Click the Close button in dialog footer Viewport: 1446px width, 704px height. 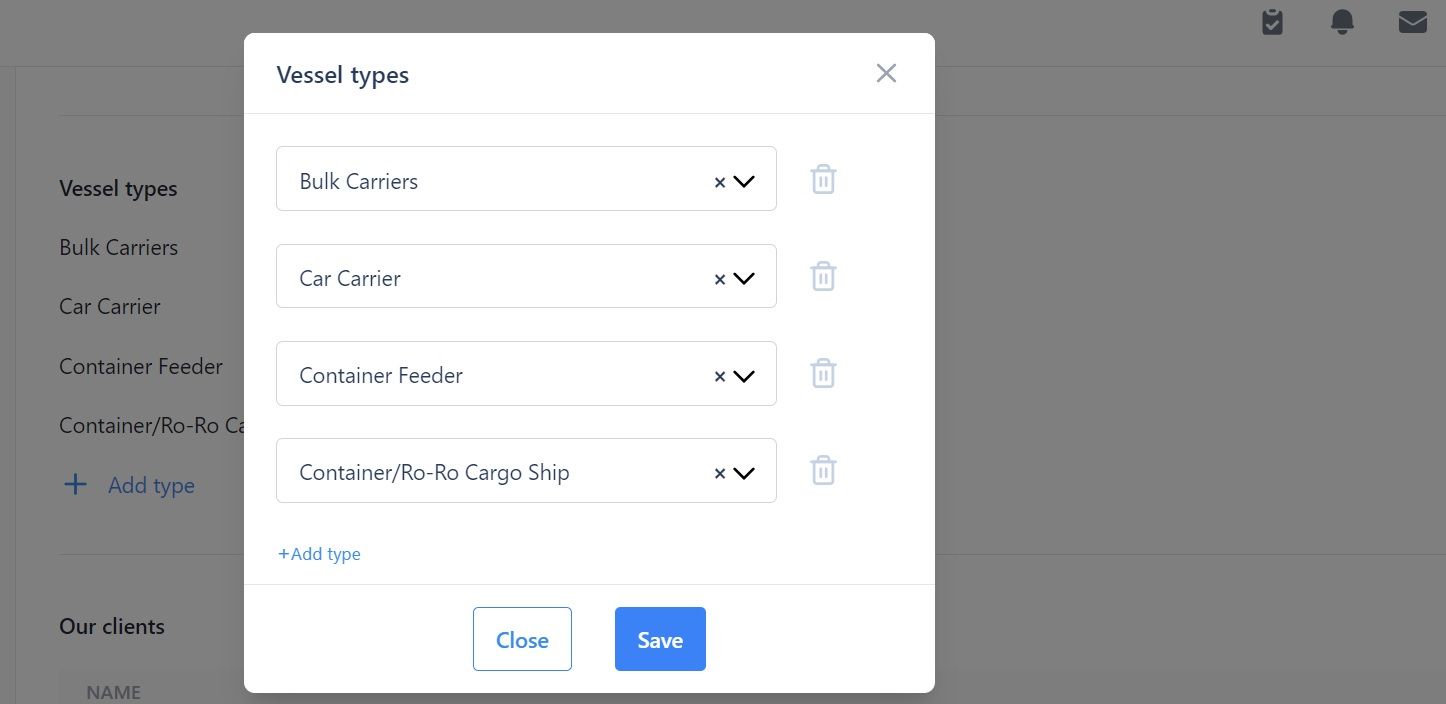click(522, 639)
